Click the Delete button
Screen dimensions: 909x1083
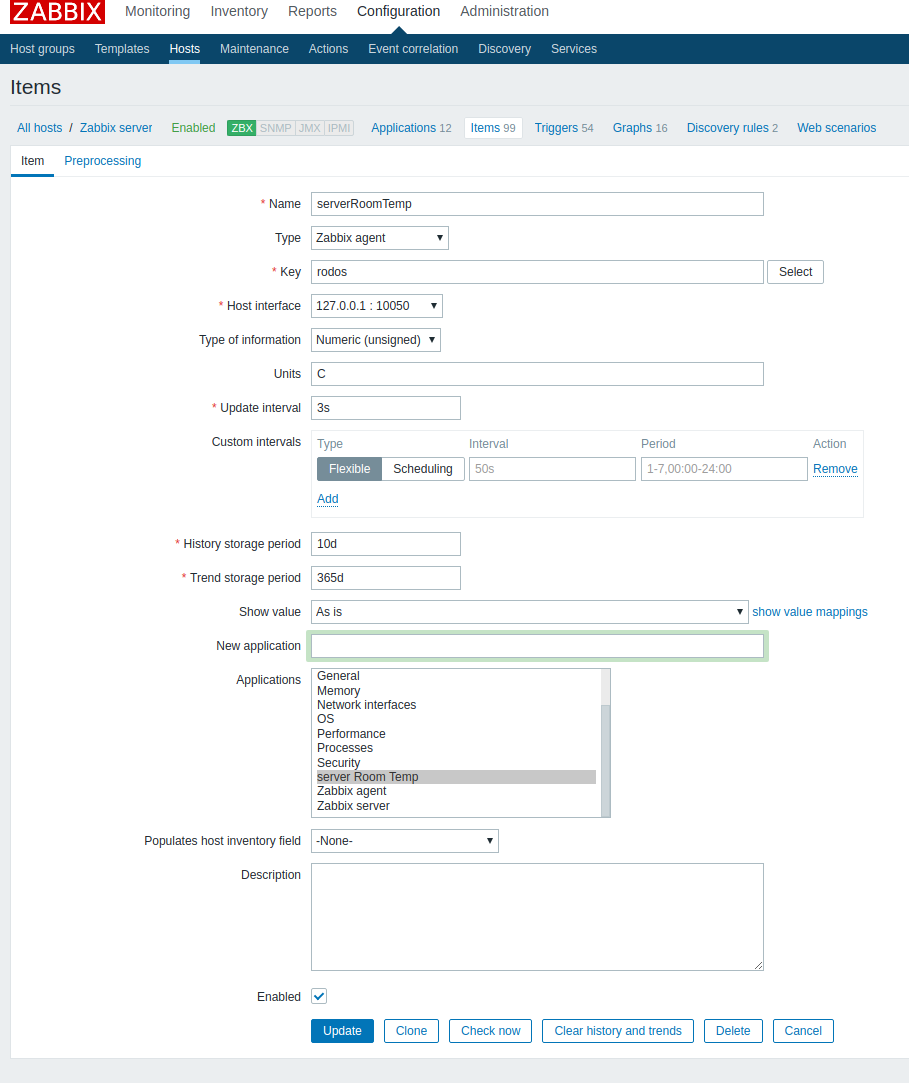733,1031
